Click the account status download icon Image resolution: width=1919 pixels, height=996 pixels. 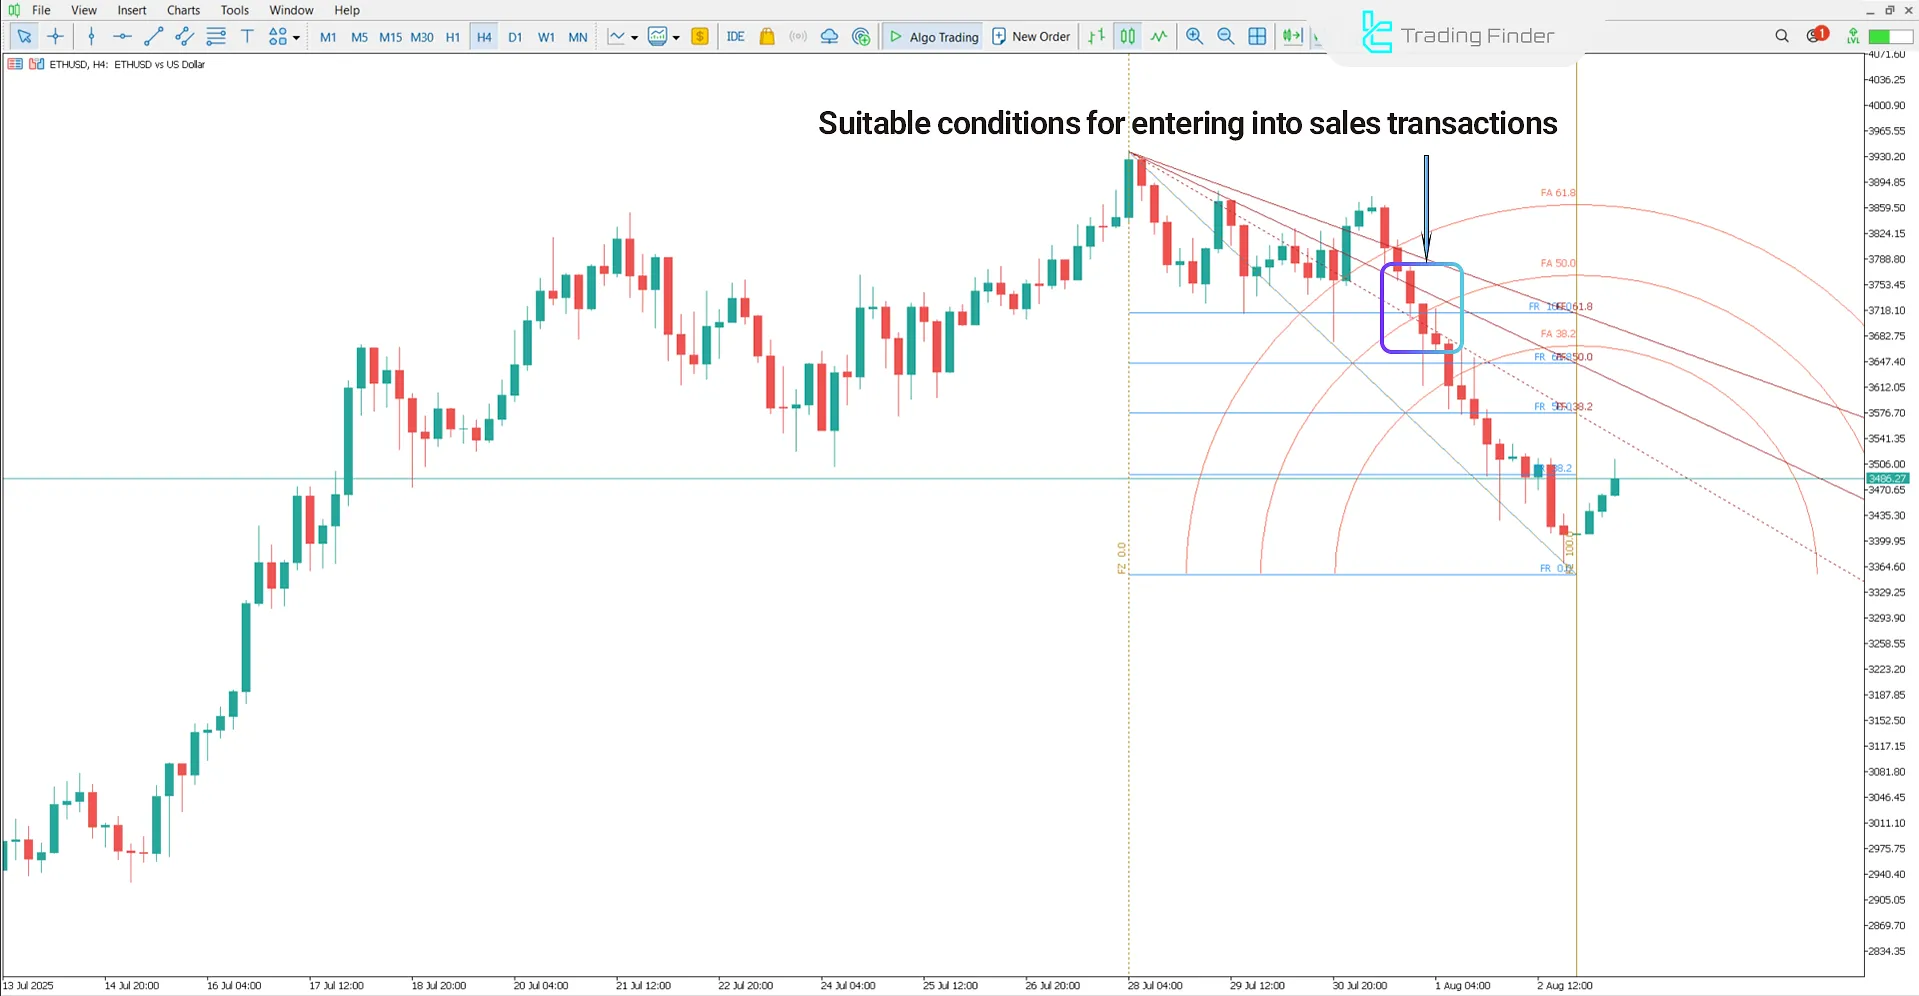click(x=1853, y=36)
